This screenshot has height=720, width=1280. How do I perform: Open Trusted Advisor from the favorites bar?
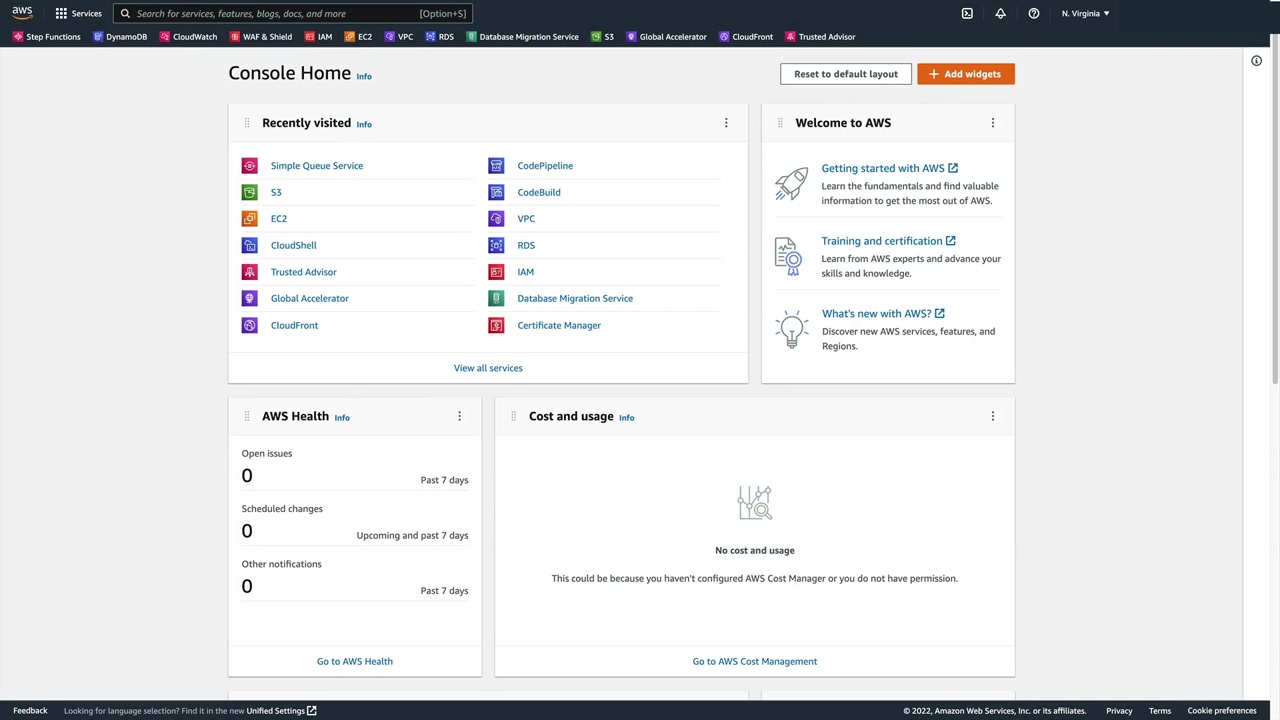[x=820, y=37]
